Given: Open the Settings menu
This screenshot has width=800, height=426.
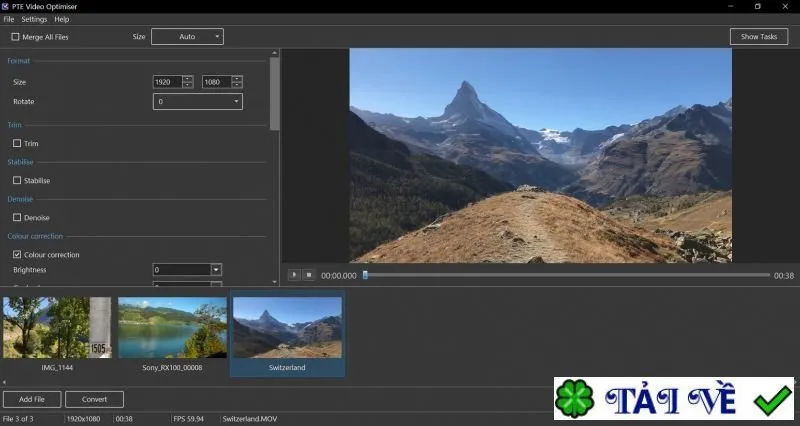Looking at the screenshot, I should pyautogui.click(x=34, y=19).
